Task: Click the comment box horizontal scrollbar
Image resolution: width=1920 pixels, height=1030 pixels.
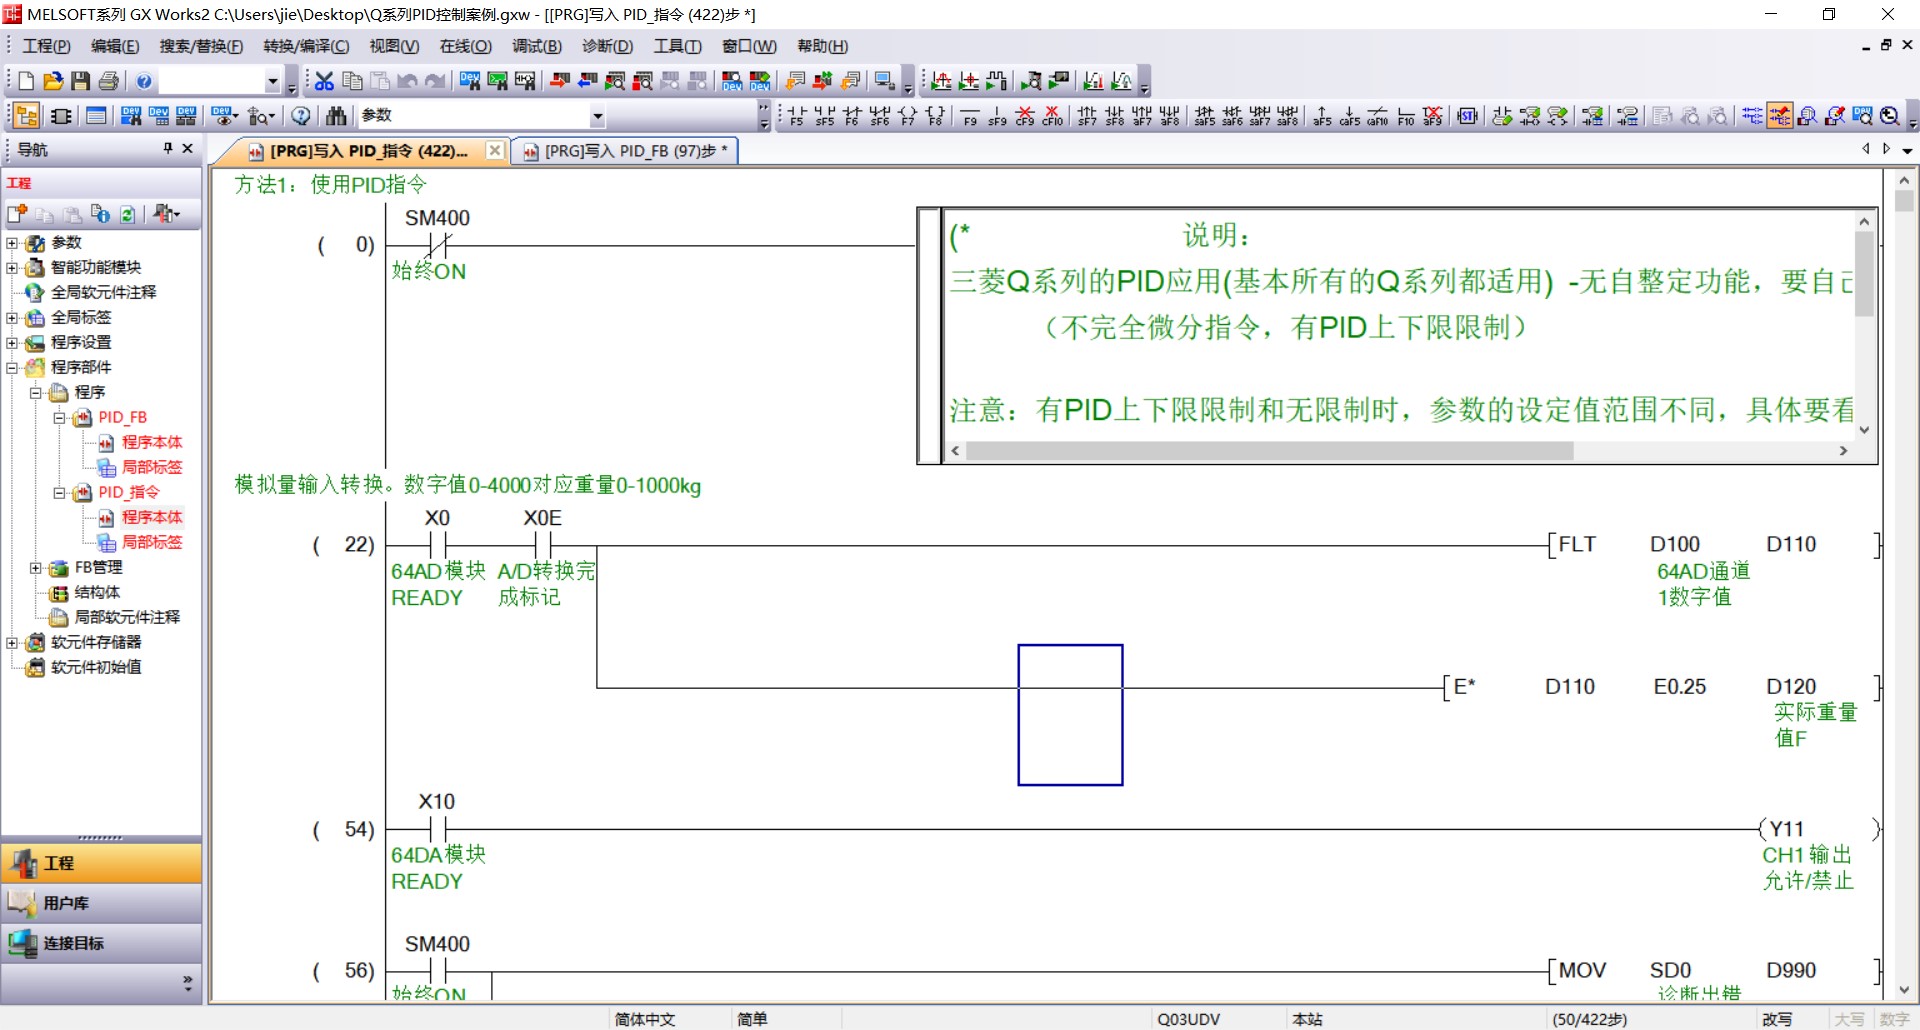Action: click(x=1270, y=451)
